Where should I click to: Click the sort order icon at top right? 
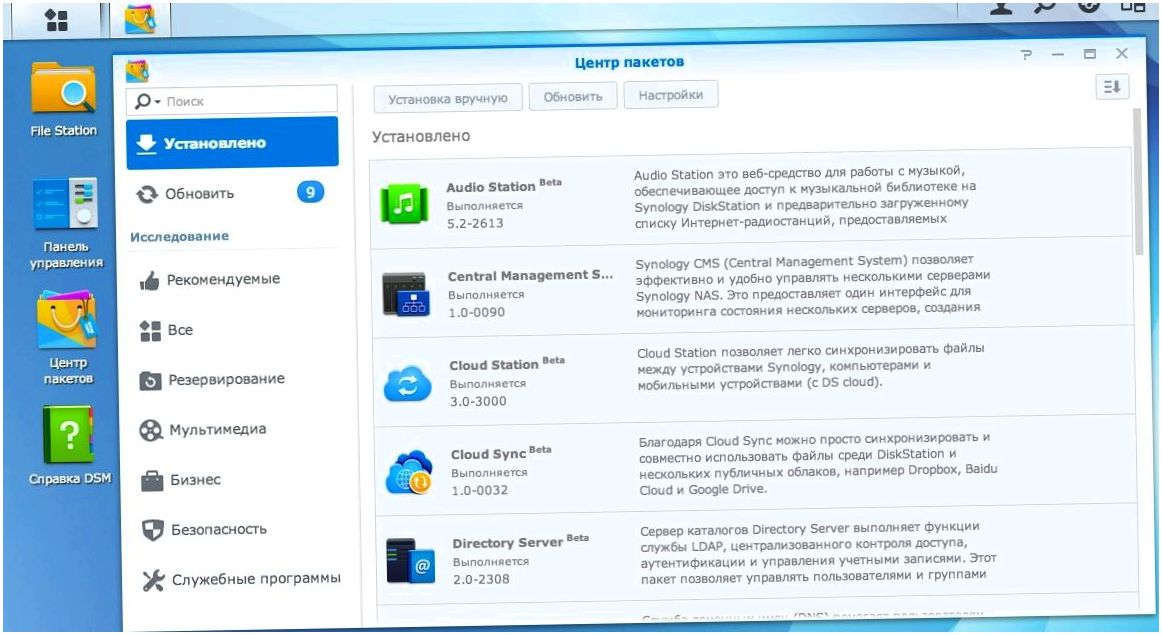pyautogui.click(x=1112, y=87)
